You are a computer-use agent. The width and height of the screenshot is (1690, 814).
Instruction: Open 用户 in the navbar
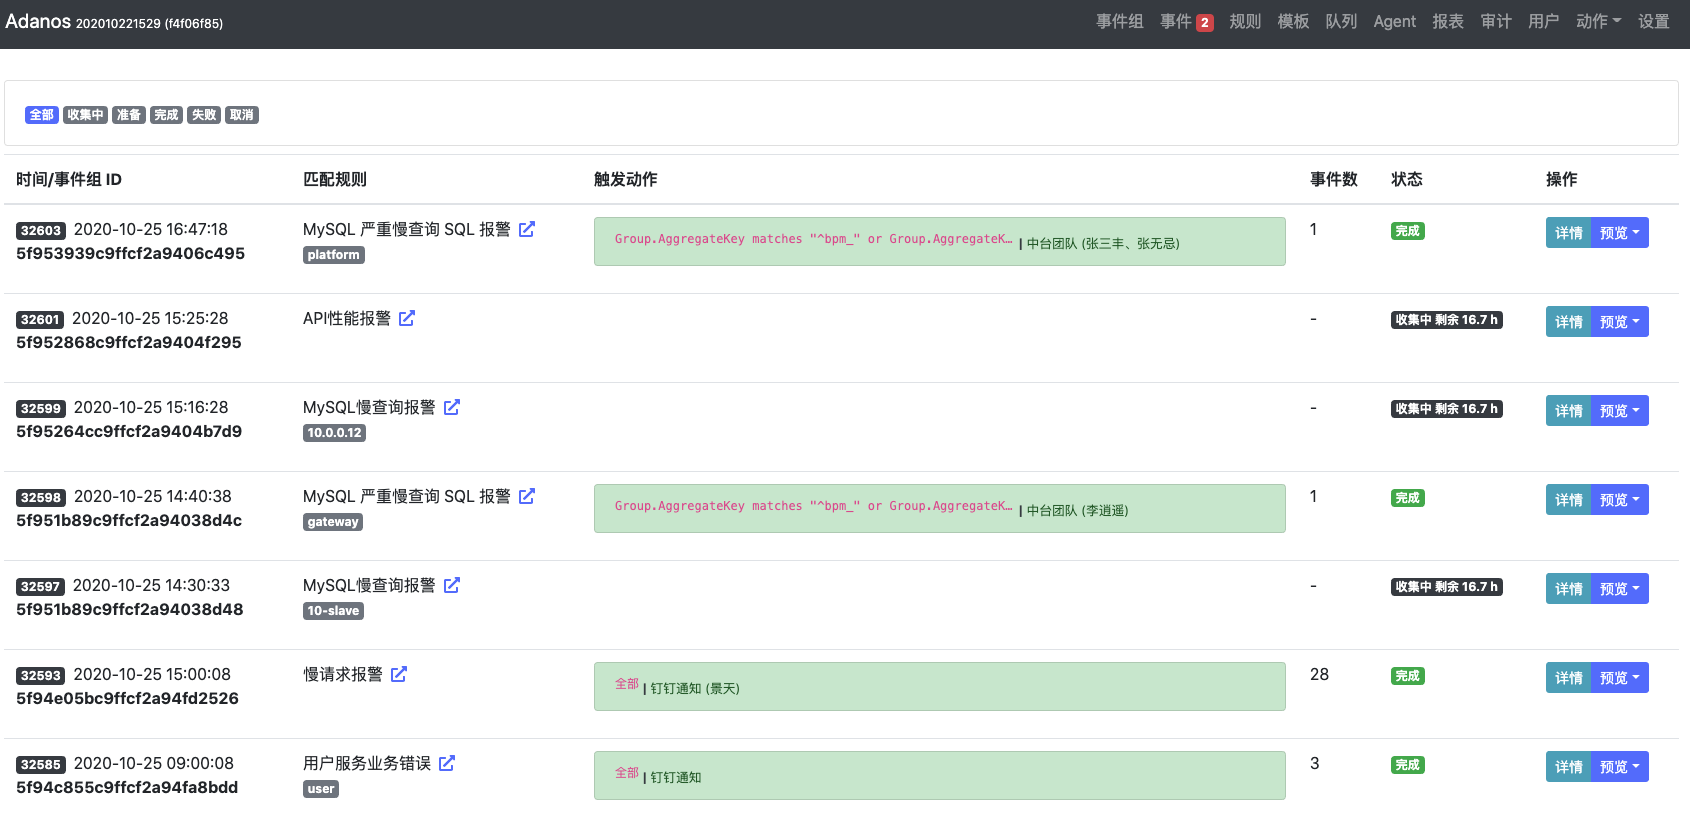click(1544, 22)
